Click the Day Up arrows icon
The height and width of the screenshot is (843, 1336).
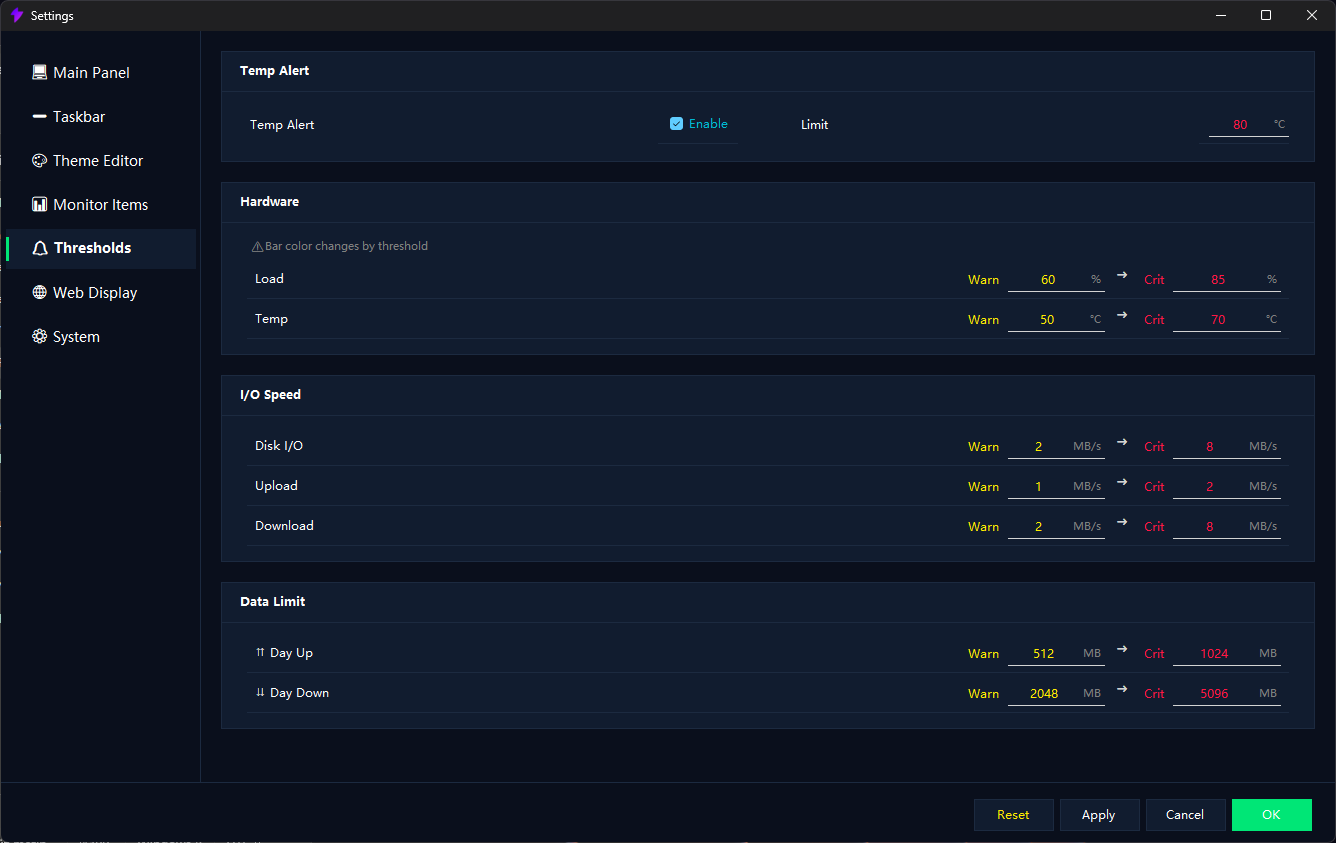(x=260, y=652)
